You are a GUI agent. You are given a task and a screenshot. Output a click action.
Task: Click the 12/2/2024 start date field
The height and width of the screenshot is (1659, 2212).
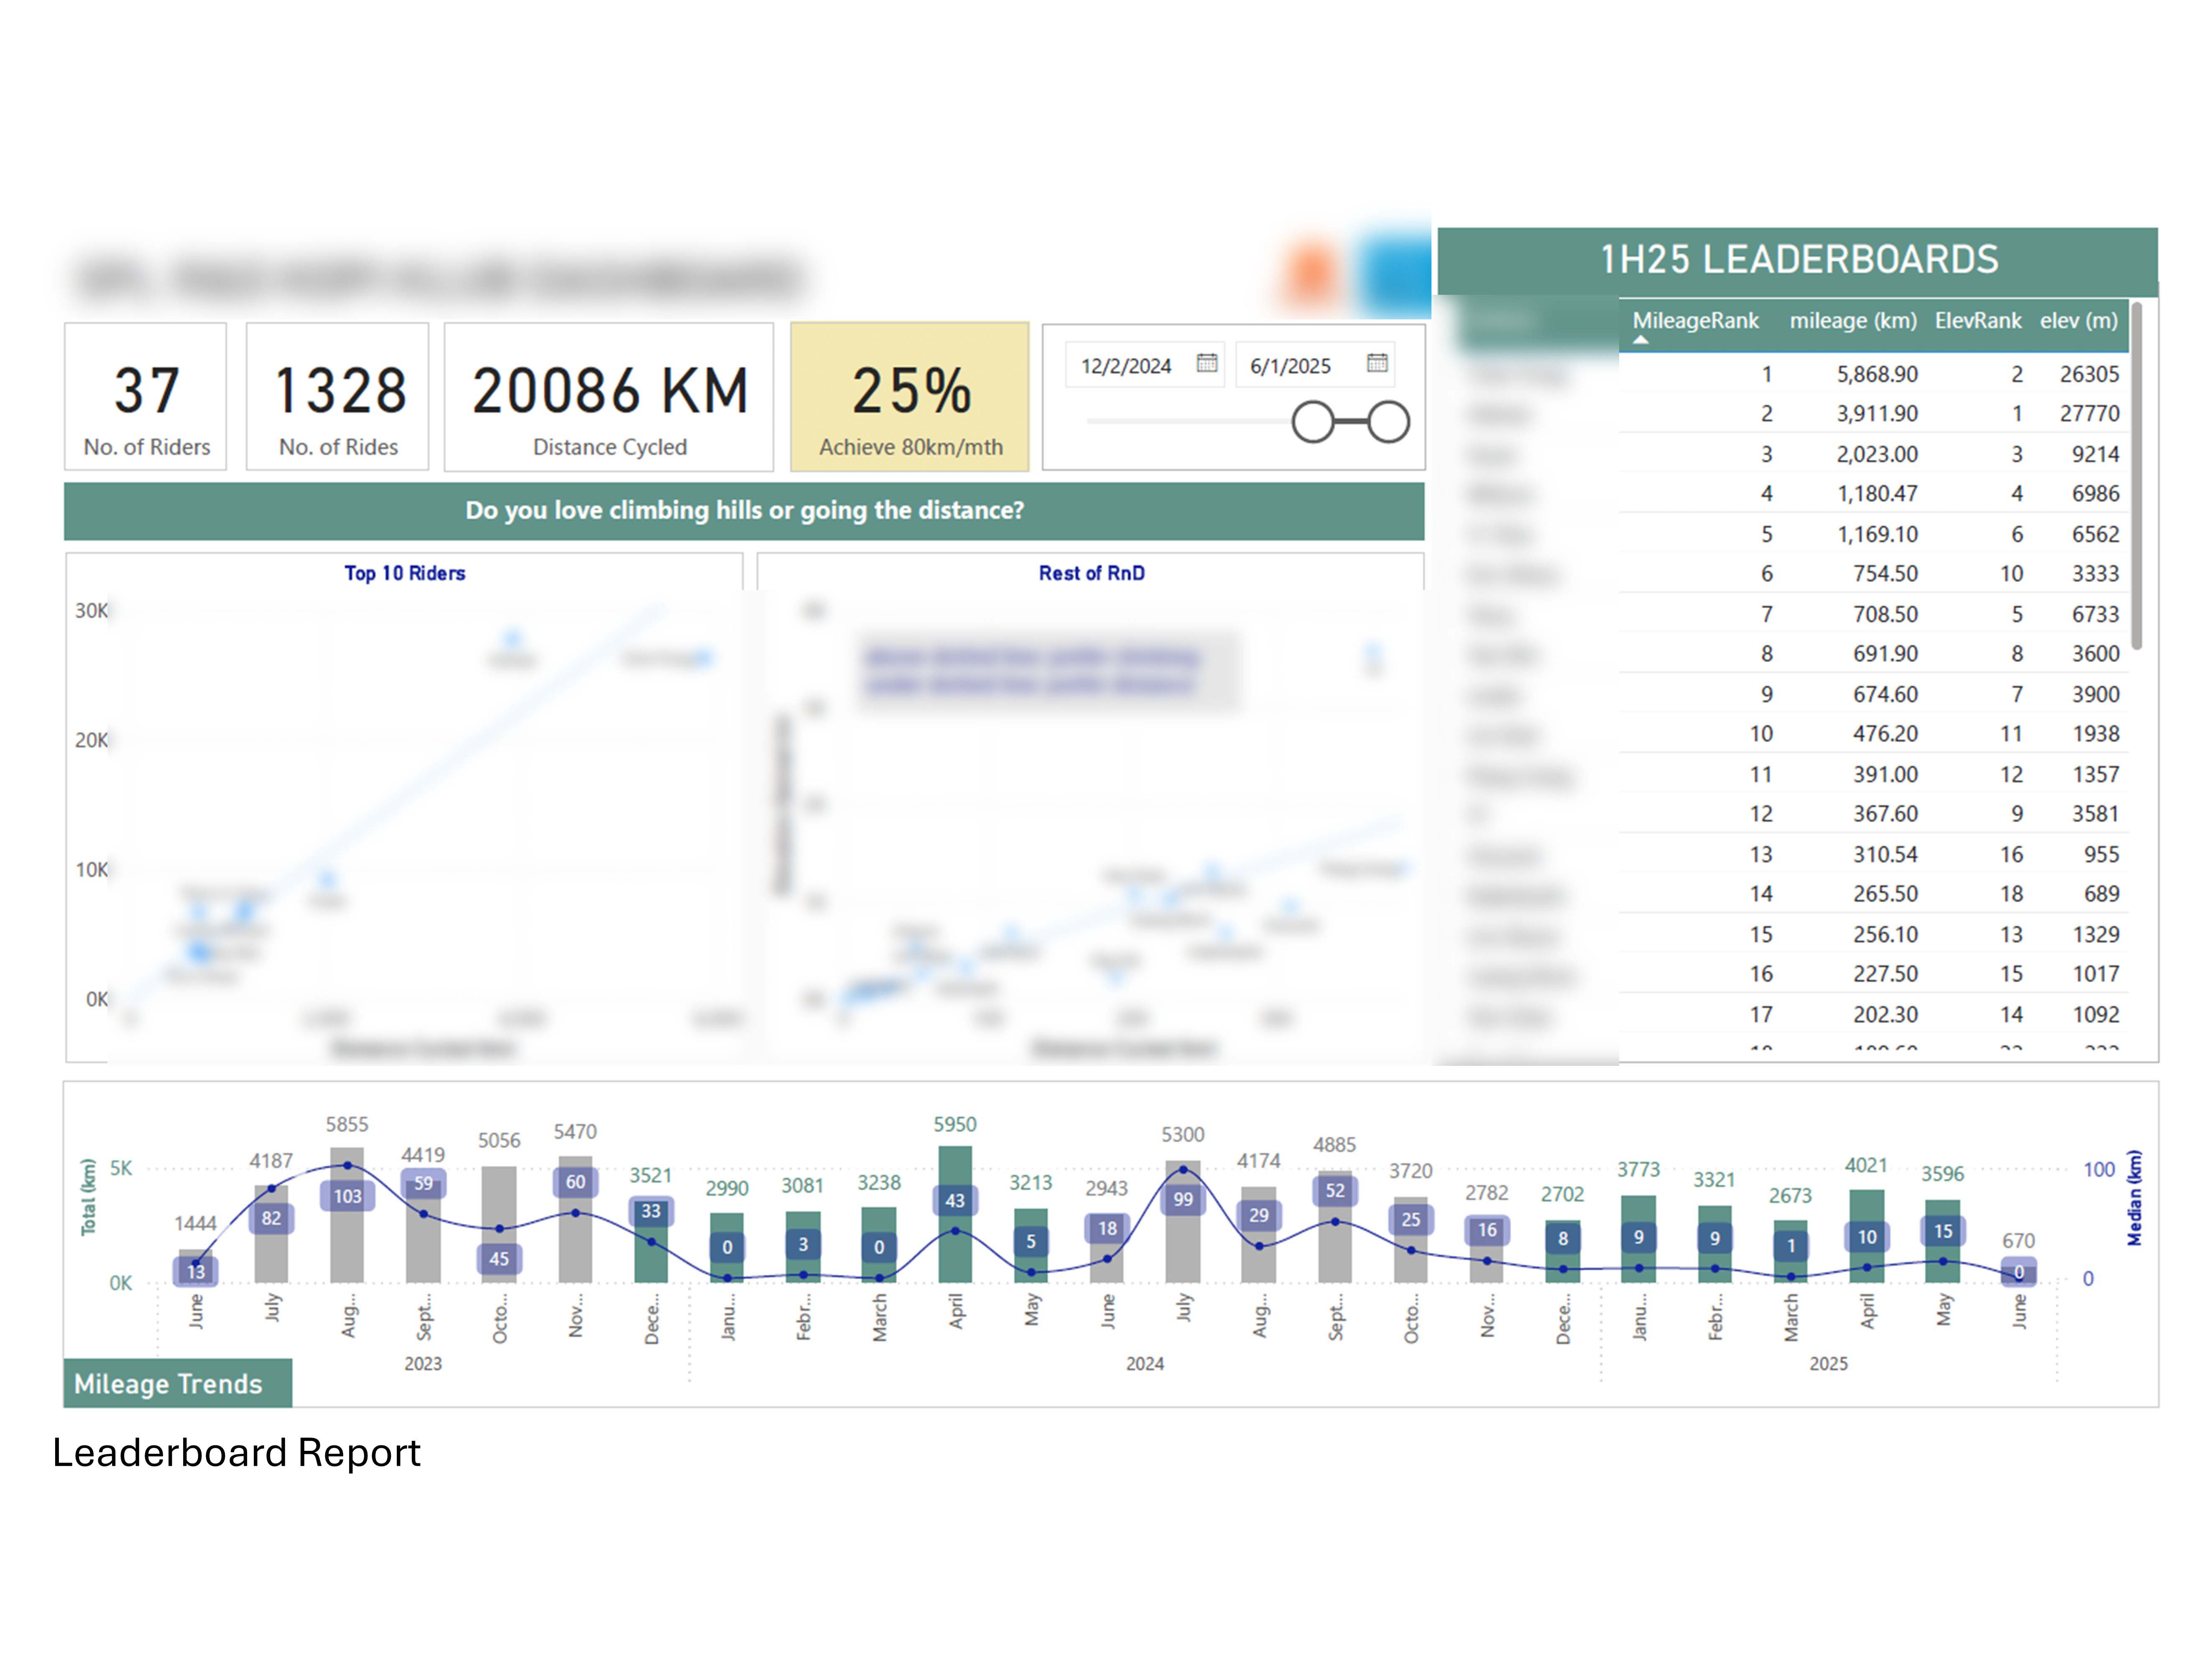(1126, 366)
